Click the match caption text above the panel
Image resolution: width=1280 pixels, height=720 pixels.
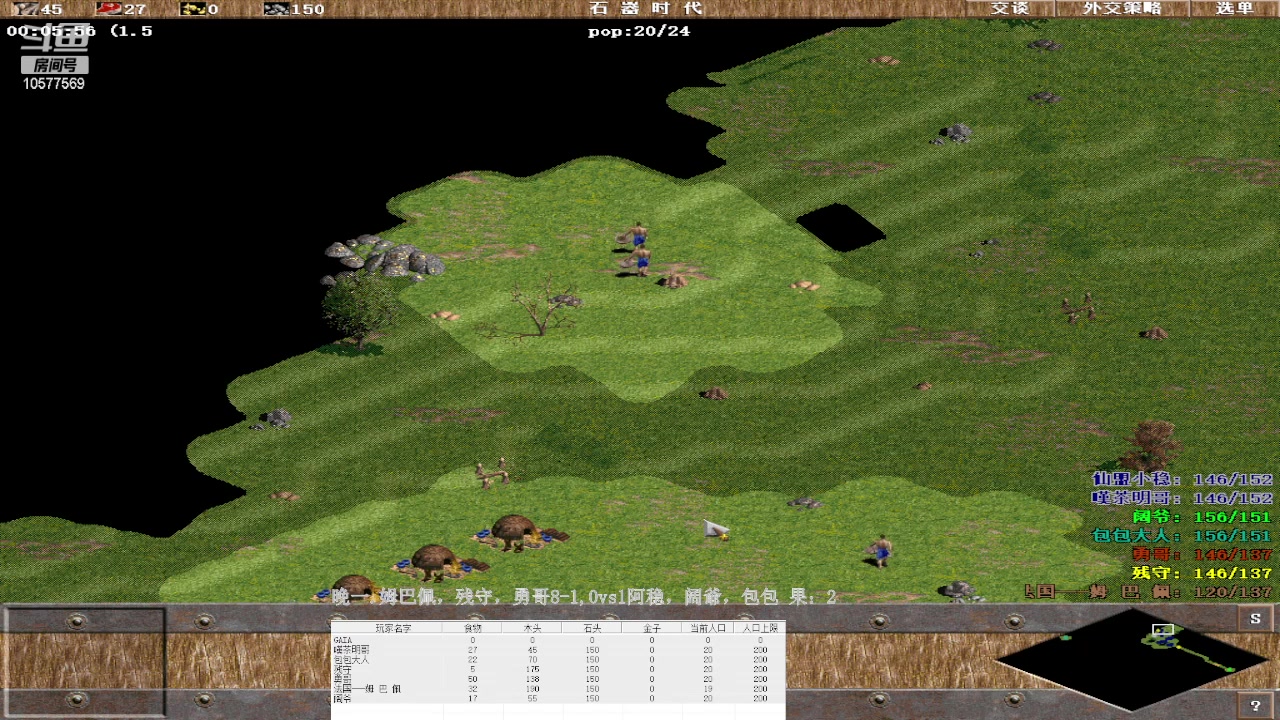coord(583,596)
